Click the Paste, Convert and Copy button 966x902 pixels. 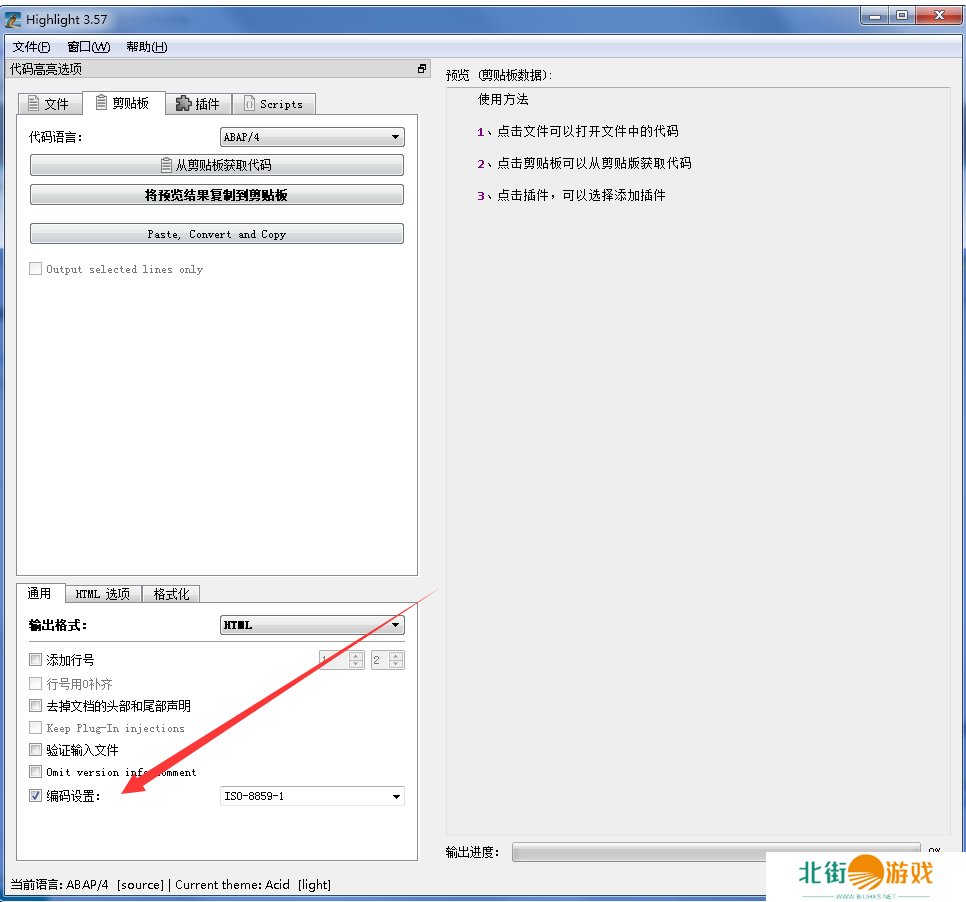pyautogui.click(x=216, y=234)
